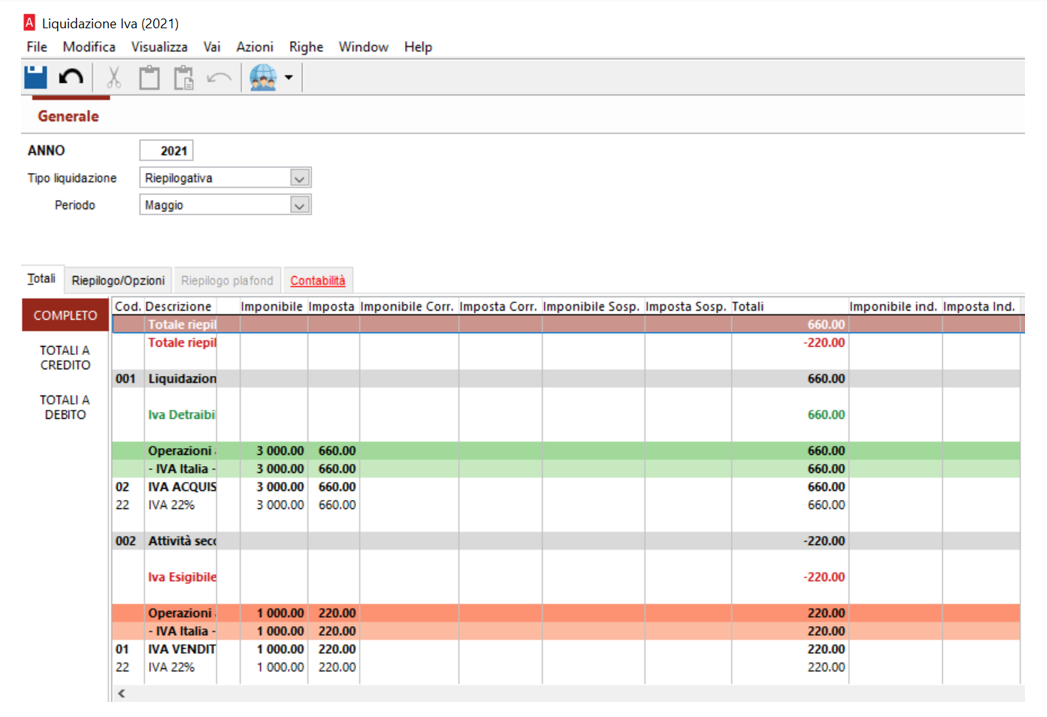The height and width of the screenshot is (717, 1047).
Task: Select the 002 Attività sec row
Action: [x=566, y=541]
